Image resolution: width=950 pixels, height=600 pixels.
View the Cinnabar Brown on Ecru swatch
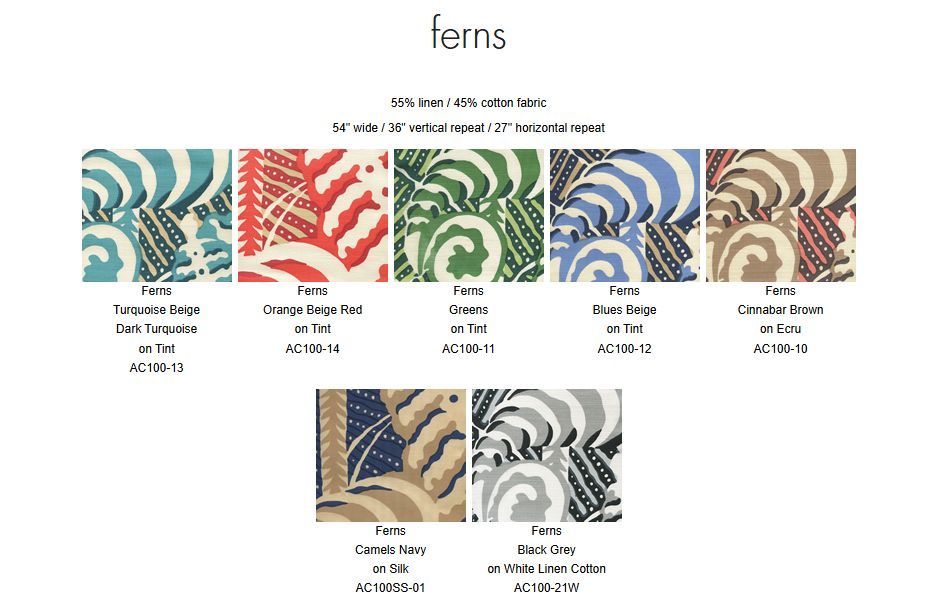click(x=781, y=215)
